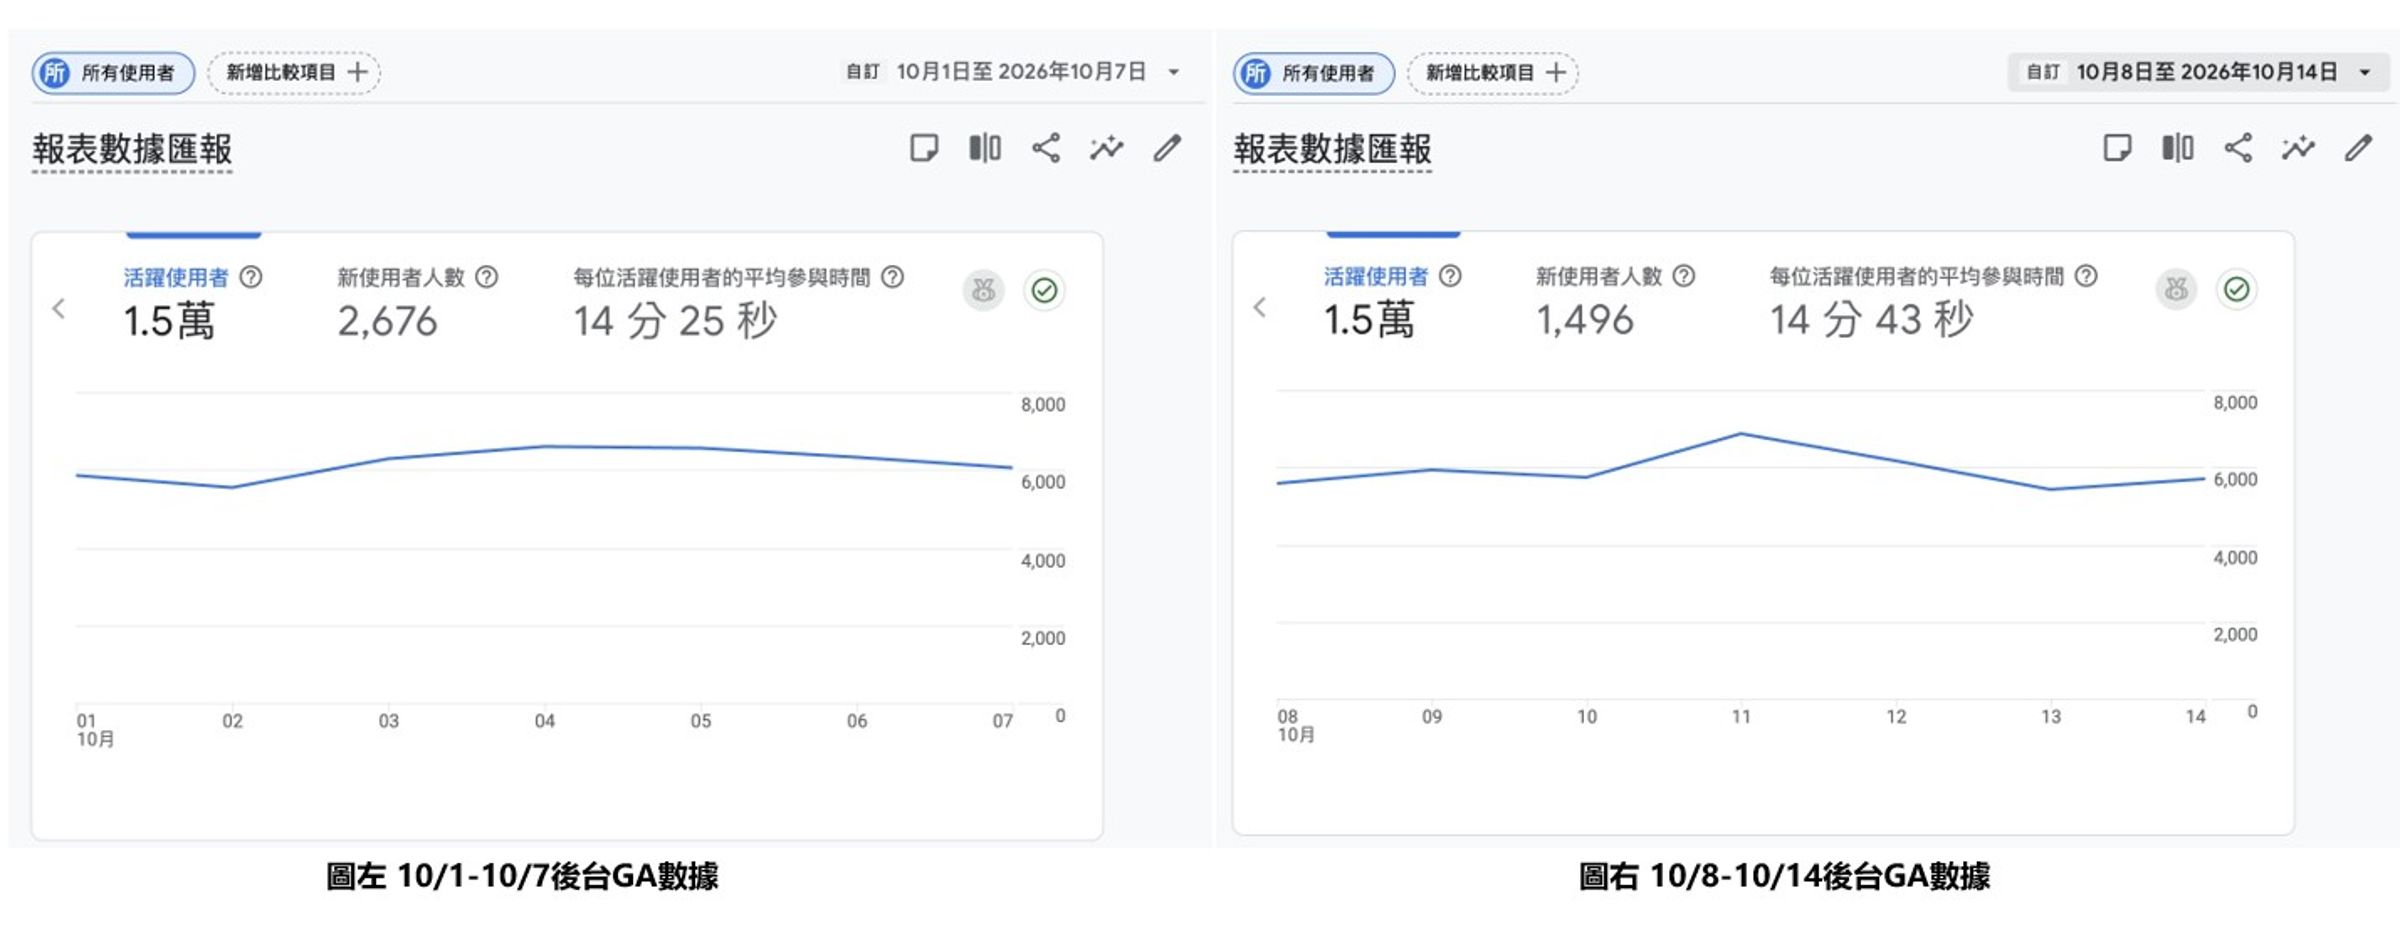Click line chart peak at date 11
Screen dimensions: 2400x947
click(x=1741, y=433)
